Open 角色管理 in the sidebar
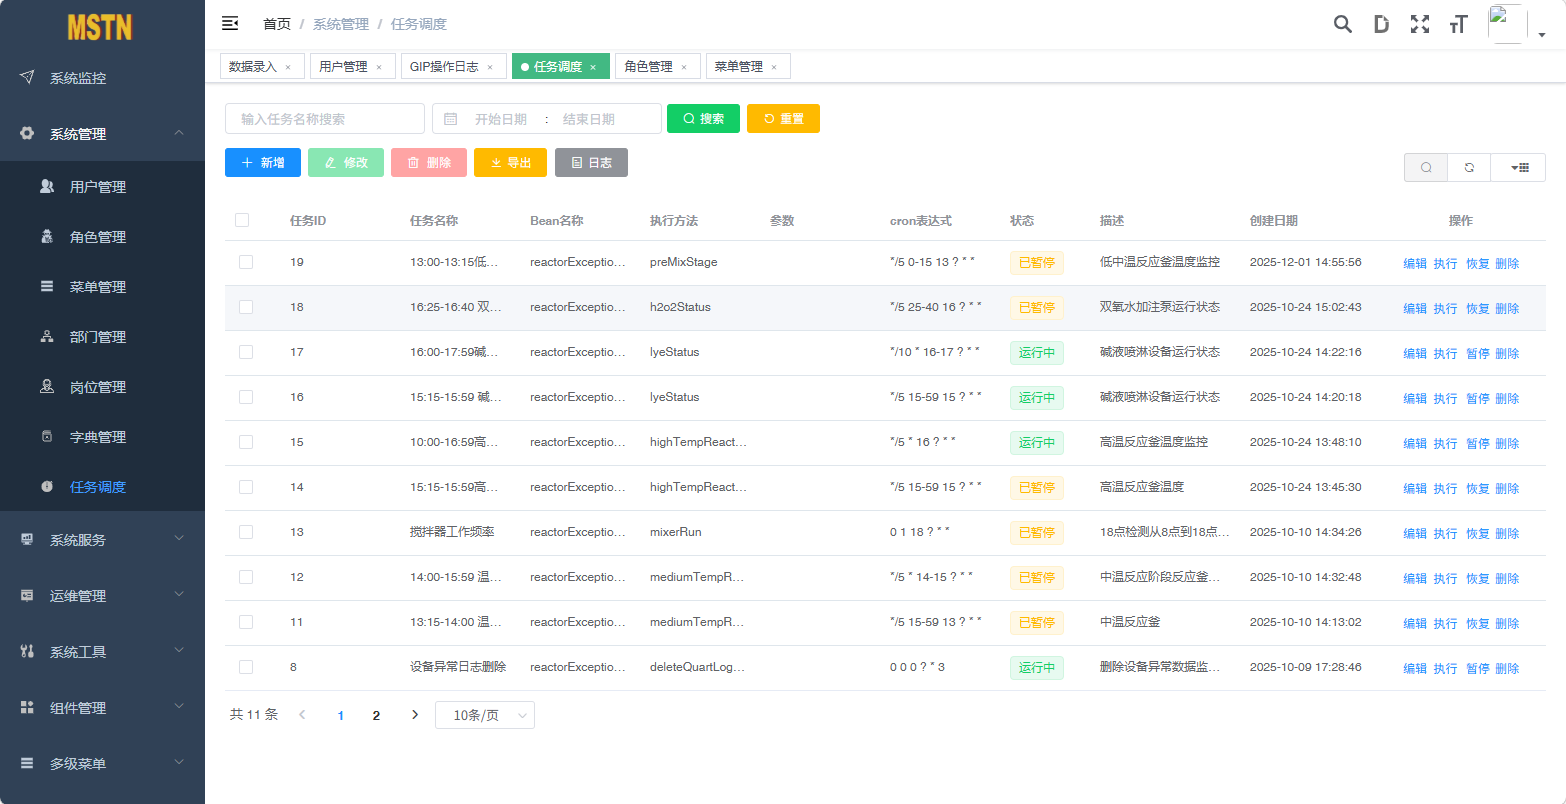This screenshot has width=1566, height=804. click(98, 237)
